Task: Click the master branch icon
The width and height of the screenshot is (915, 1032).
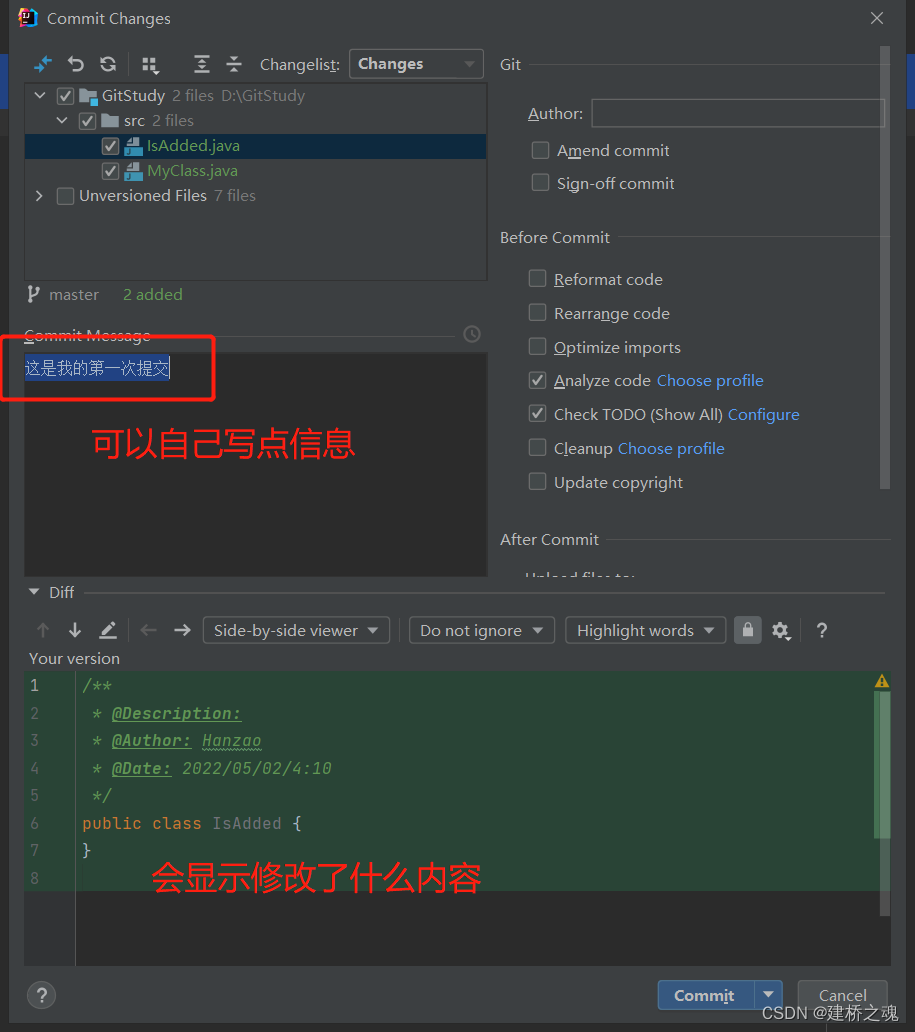Action: (x=33, y=294)
